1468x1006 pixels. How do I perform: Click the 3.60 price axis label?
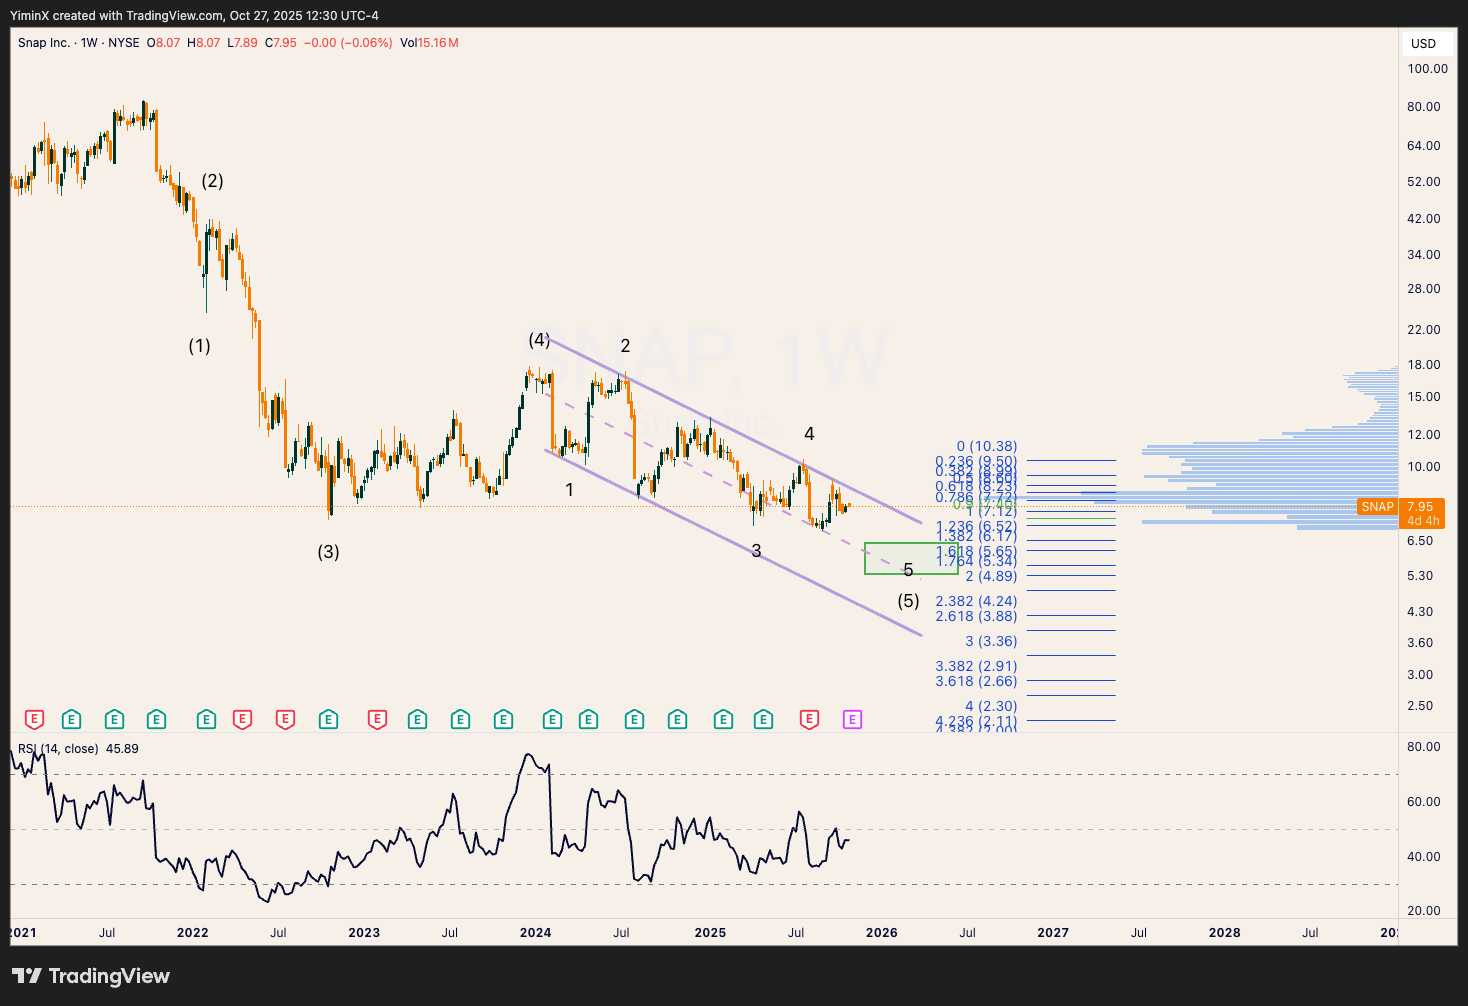(x=1420, y=643)
